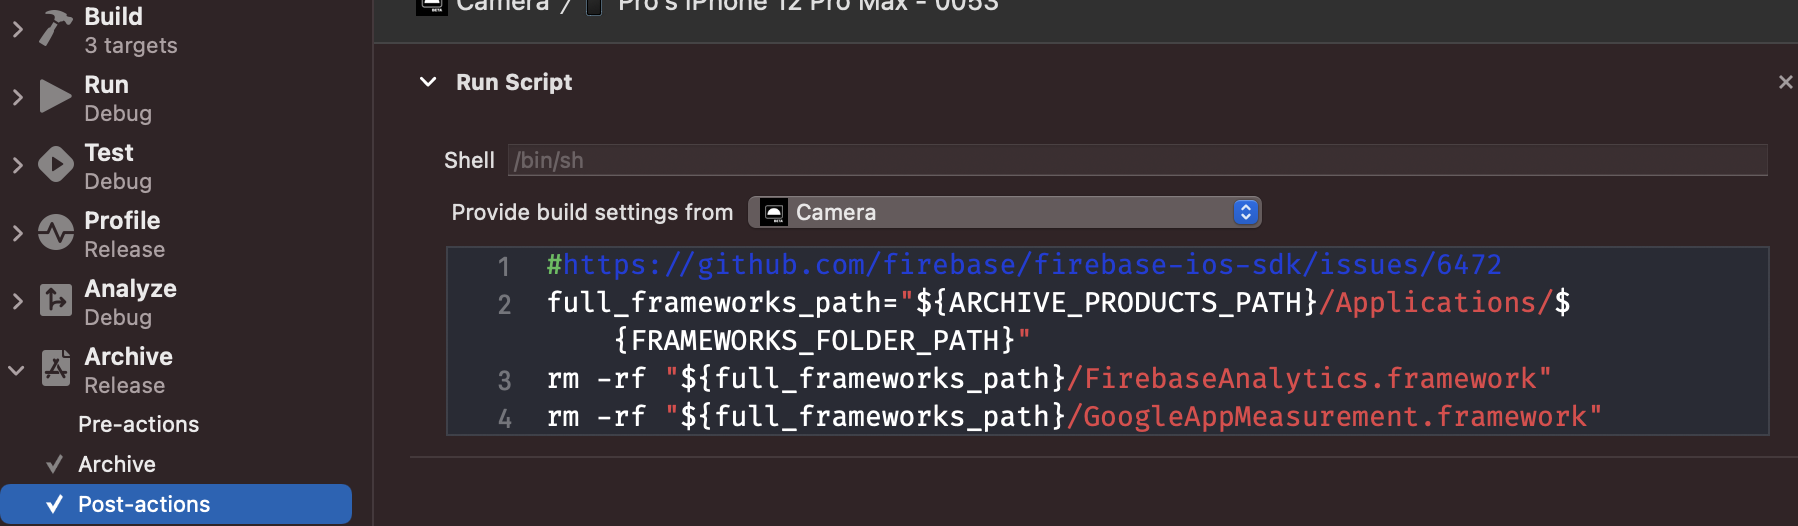Screen dimensions: 1798x526
Task: Click the Camera icon in build settings popup
Action: pos(774,212)
